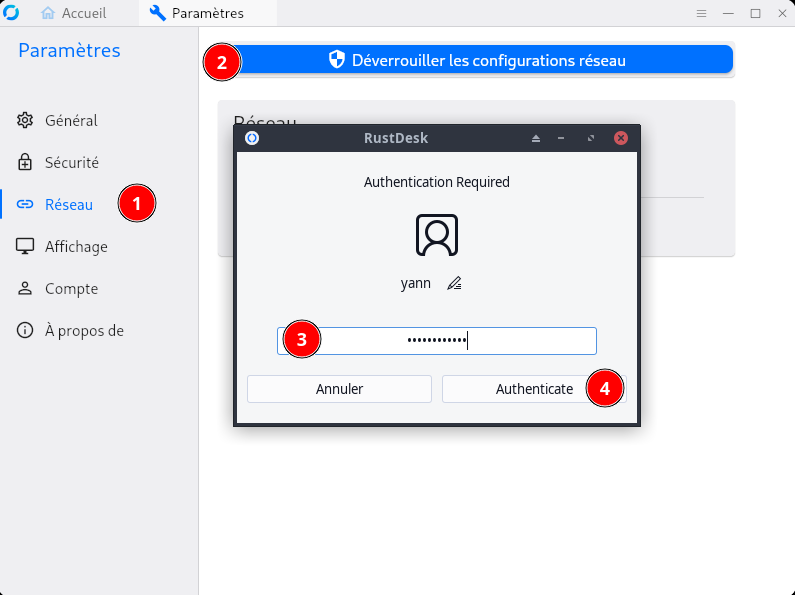This screenshot has height=595, width=795.
Task: Click the RustDesk logo in top-left corner
Action: point(12,13)
